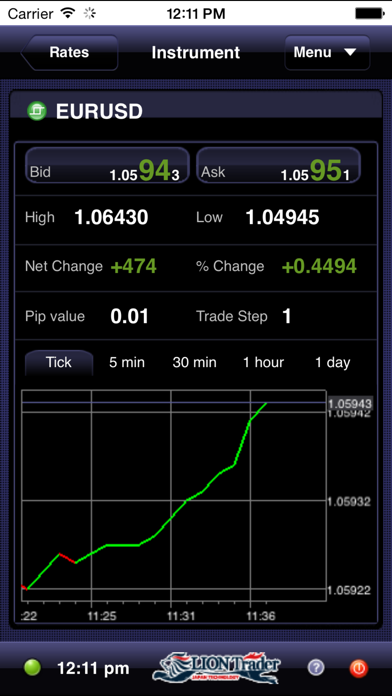The width and height of the screenshot is (392, 696).
Task: Tap the EURUSD instrument title
Action: click(99, 111)
